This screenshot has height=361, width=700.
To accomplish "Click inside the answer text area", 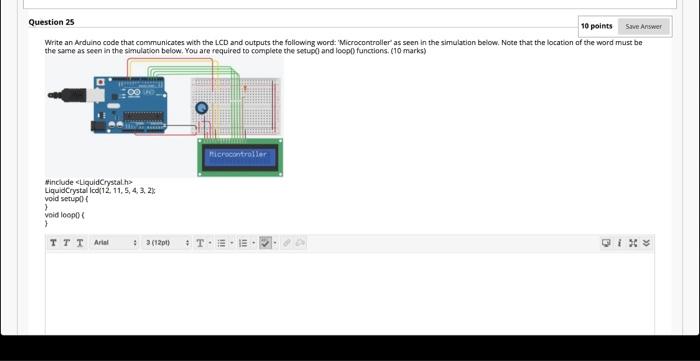I will (x=350, y=293).
